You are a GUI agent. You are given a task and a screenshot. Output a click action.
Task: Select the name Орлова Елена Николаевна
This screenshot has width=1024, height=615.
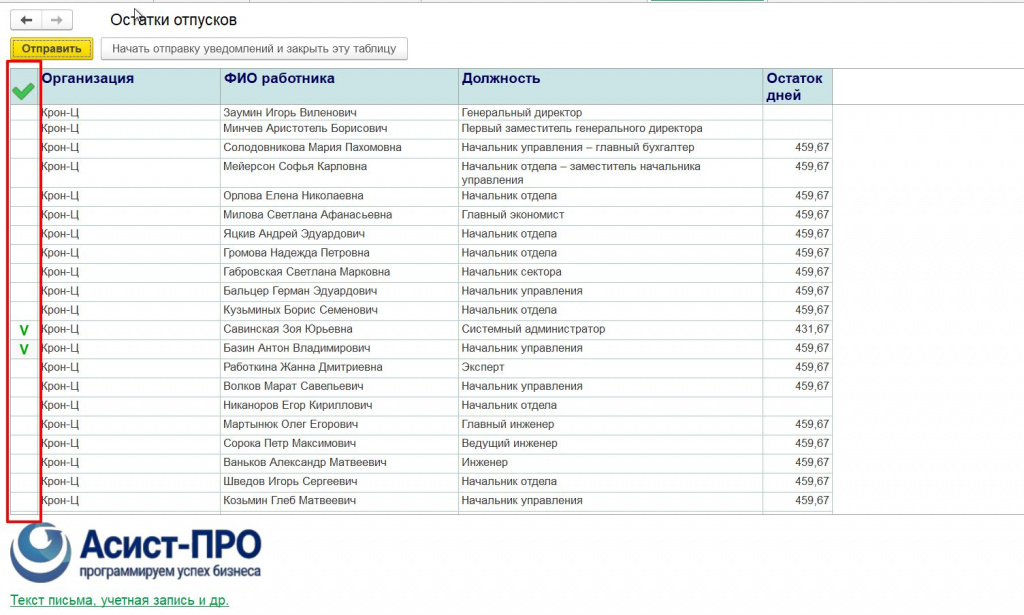pyautogui.click(x=293, y=196)
